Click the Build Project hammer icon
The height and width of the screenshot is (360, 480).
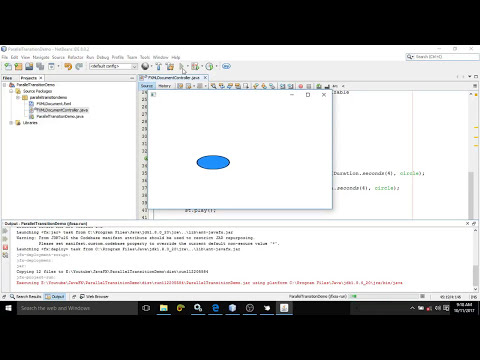tap(159, 66)
